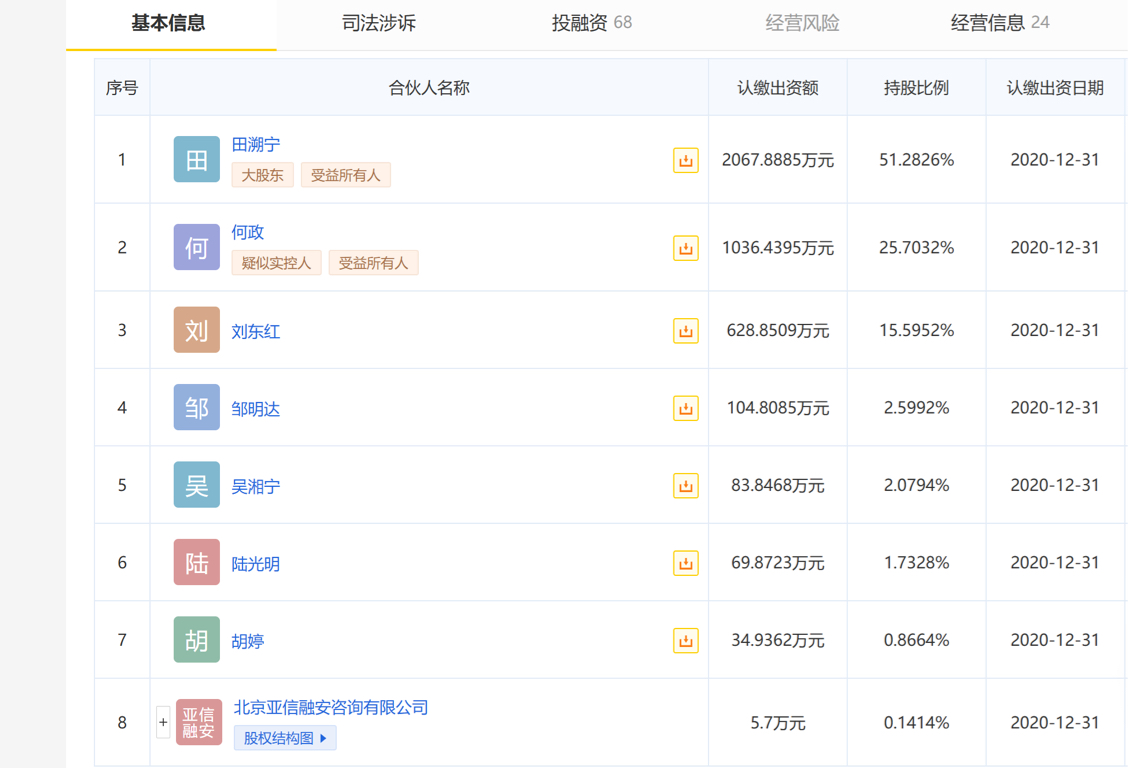Click the 北京亚信融安咨询有限公司 company link
The width and height of the screenshot is (1128, 768).
point(331,707)
